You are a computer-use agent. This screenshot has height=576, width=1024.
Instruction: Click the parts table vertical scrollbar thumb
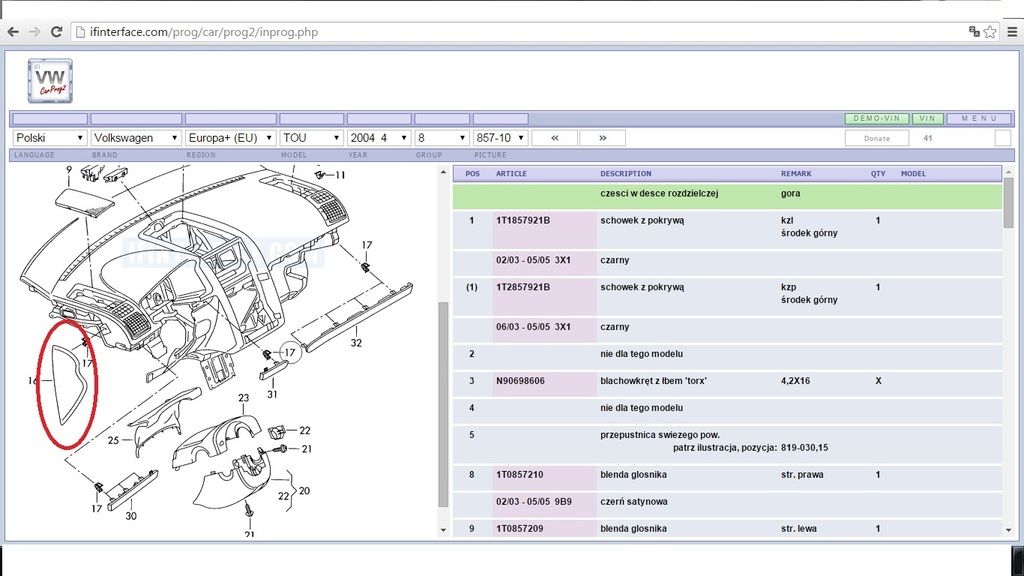point(1008,201)
